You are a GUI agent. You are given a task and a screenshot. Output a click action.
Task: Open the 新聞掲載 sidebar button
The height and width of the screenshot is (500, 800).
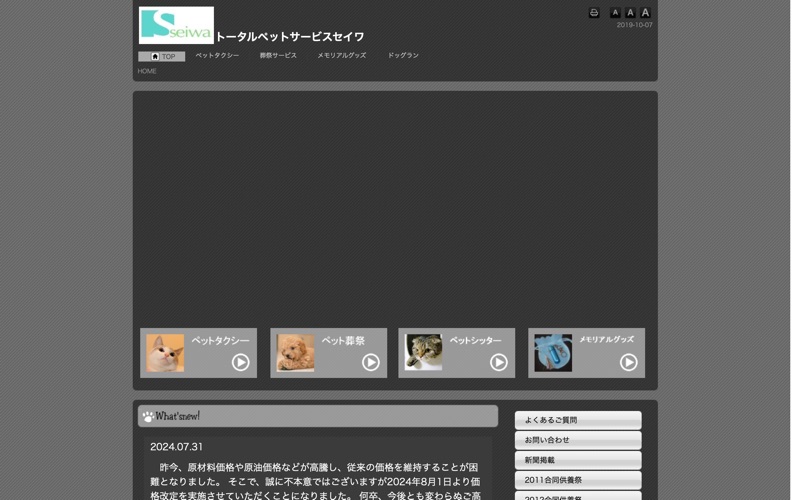click(578, 460)
